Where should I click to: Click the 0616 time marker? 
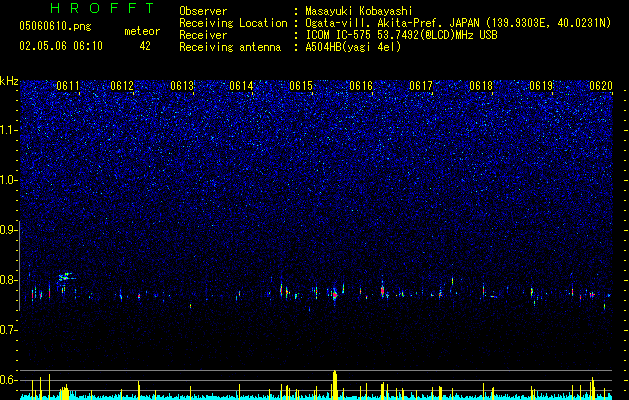coord(361,86)
